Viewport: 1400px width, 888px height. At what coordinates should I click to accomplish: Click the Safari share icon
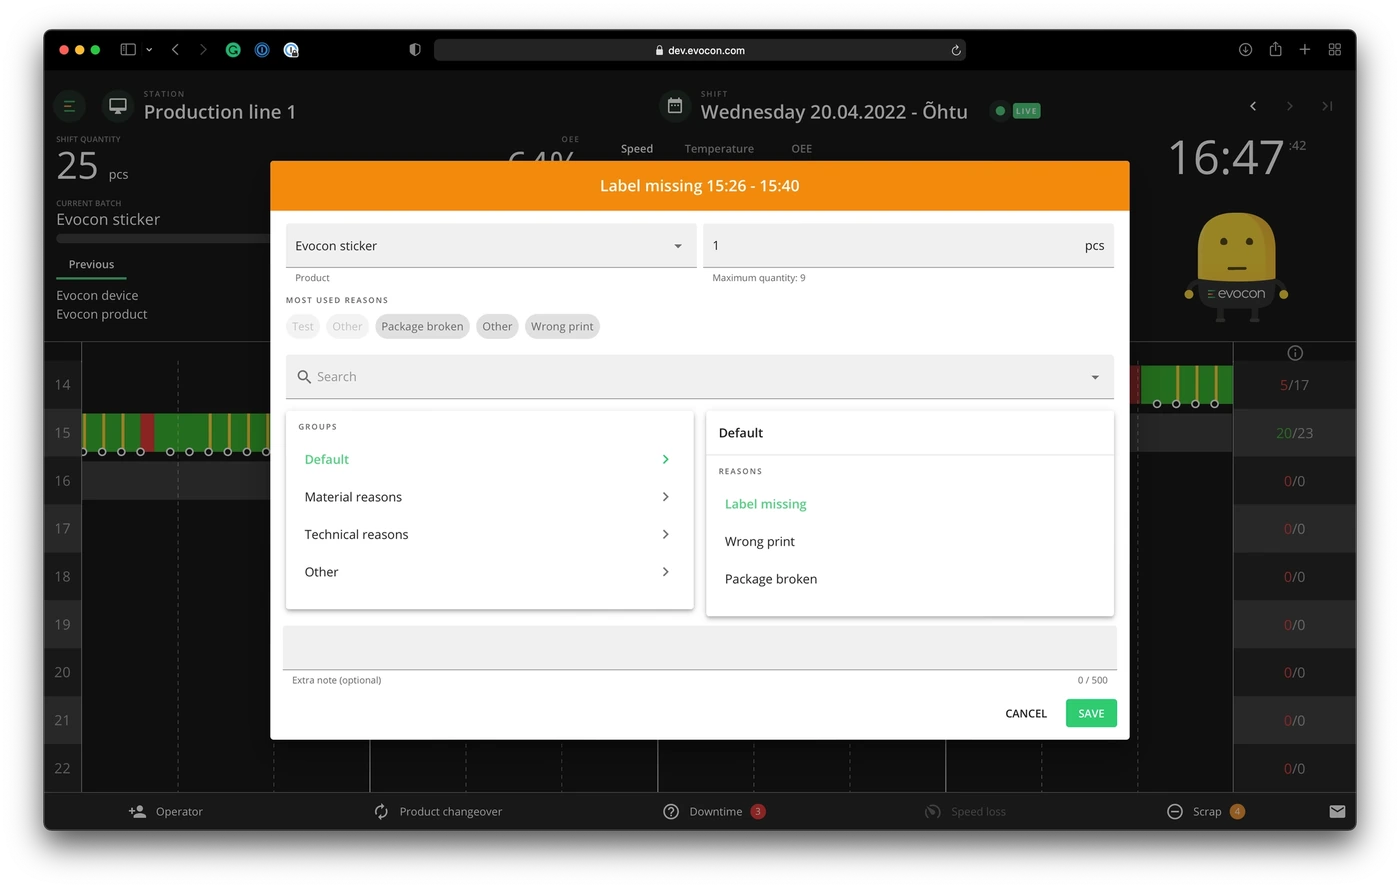click(x=1275, y=49)
